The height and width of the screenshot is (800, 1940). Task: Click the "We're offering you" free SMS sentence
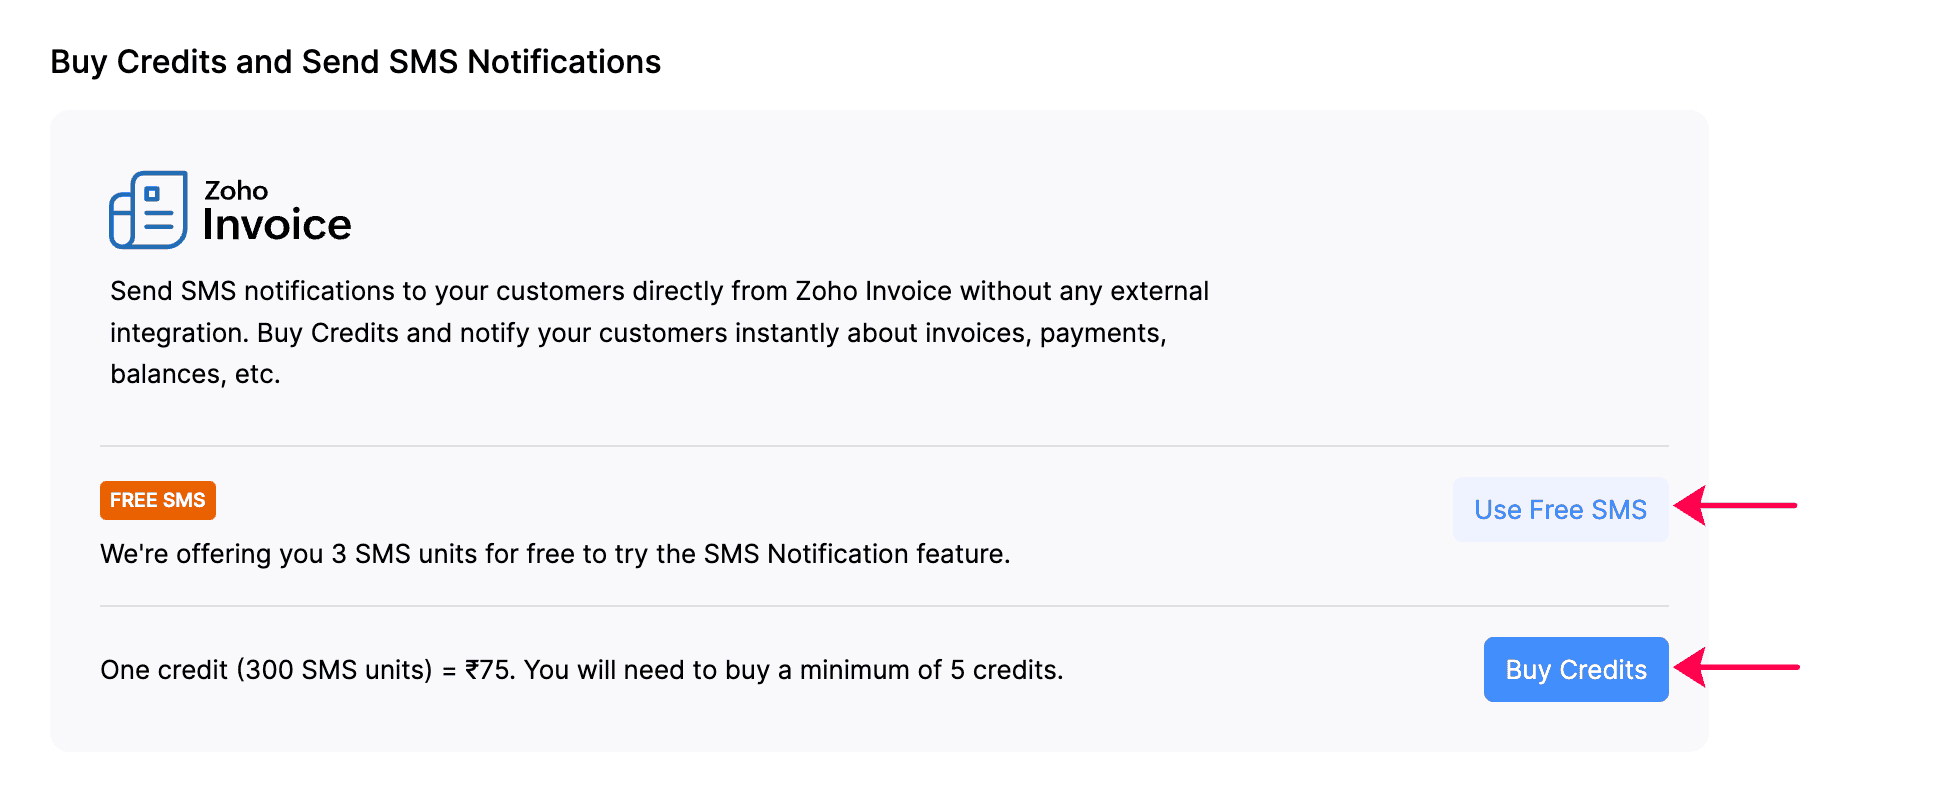pyautogui.click(x=210, y=554)
